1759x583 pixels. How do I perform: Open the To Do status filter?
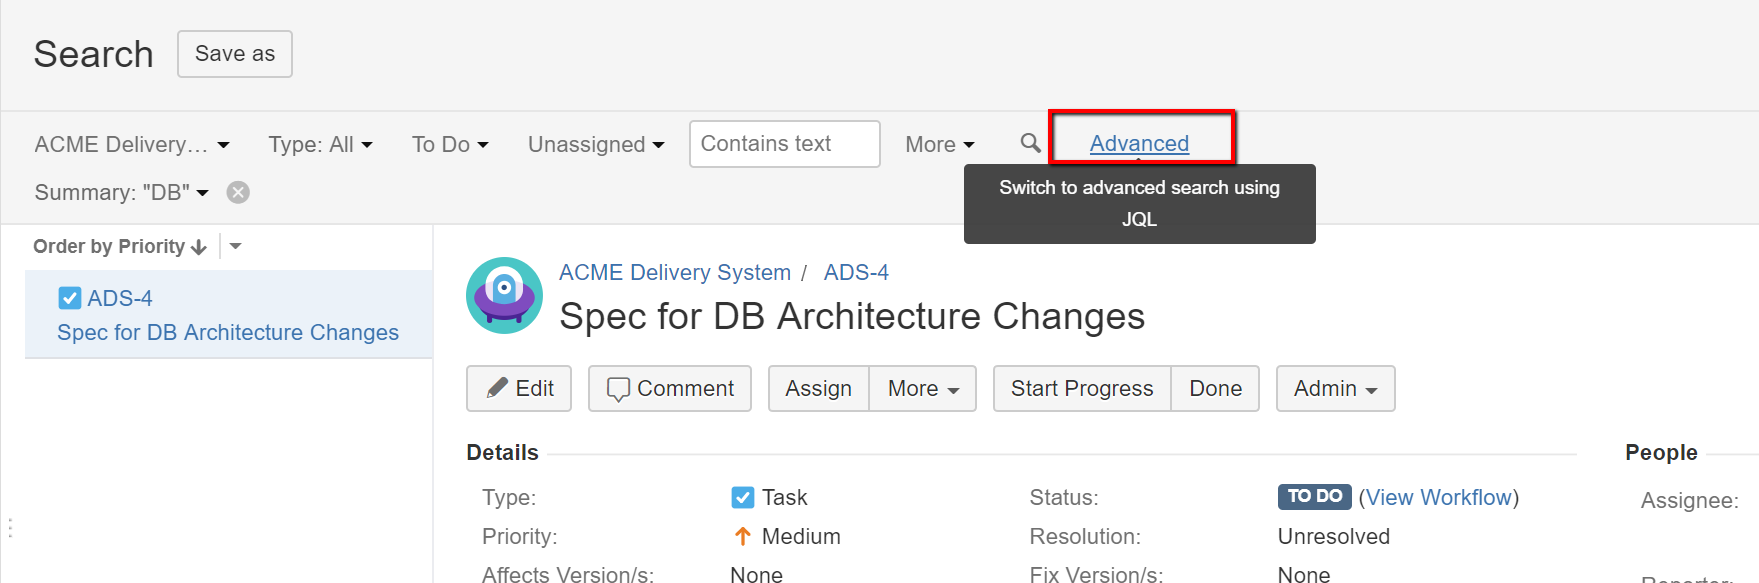pyautogui.click(x=450, y=144)
